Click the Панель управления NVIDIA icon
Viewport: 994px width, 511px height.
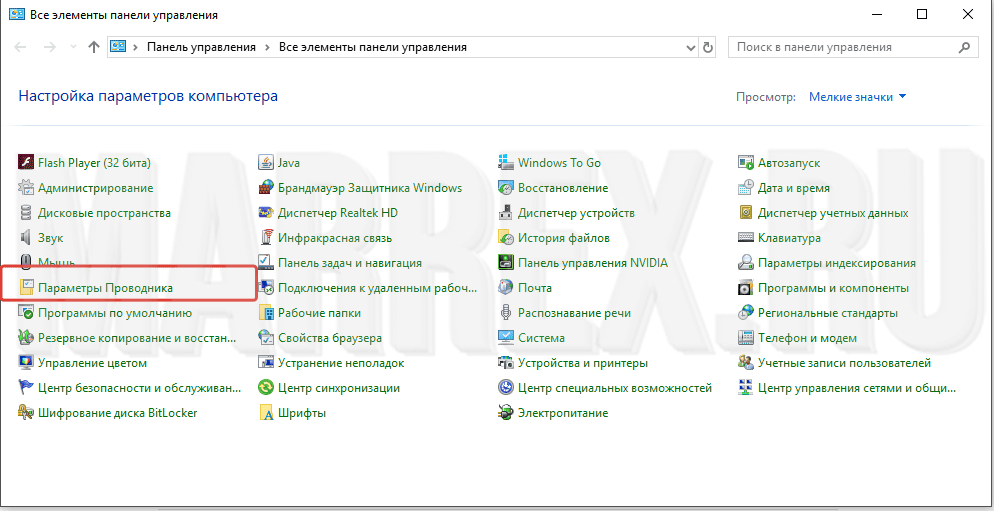[x=506, y=262]
